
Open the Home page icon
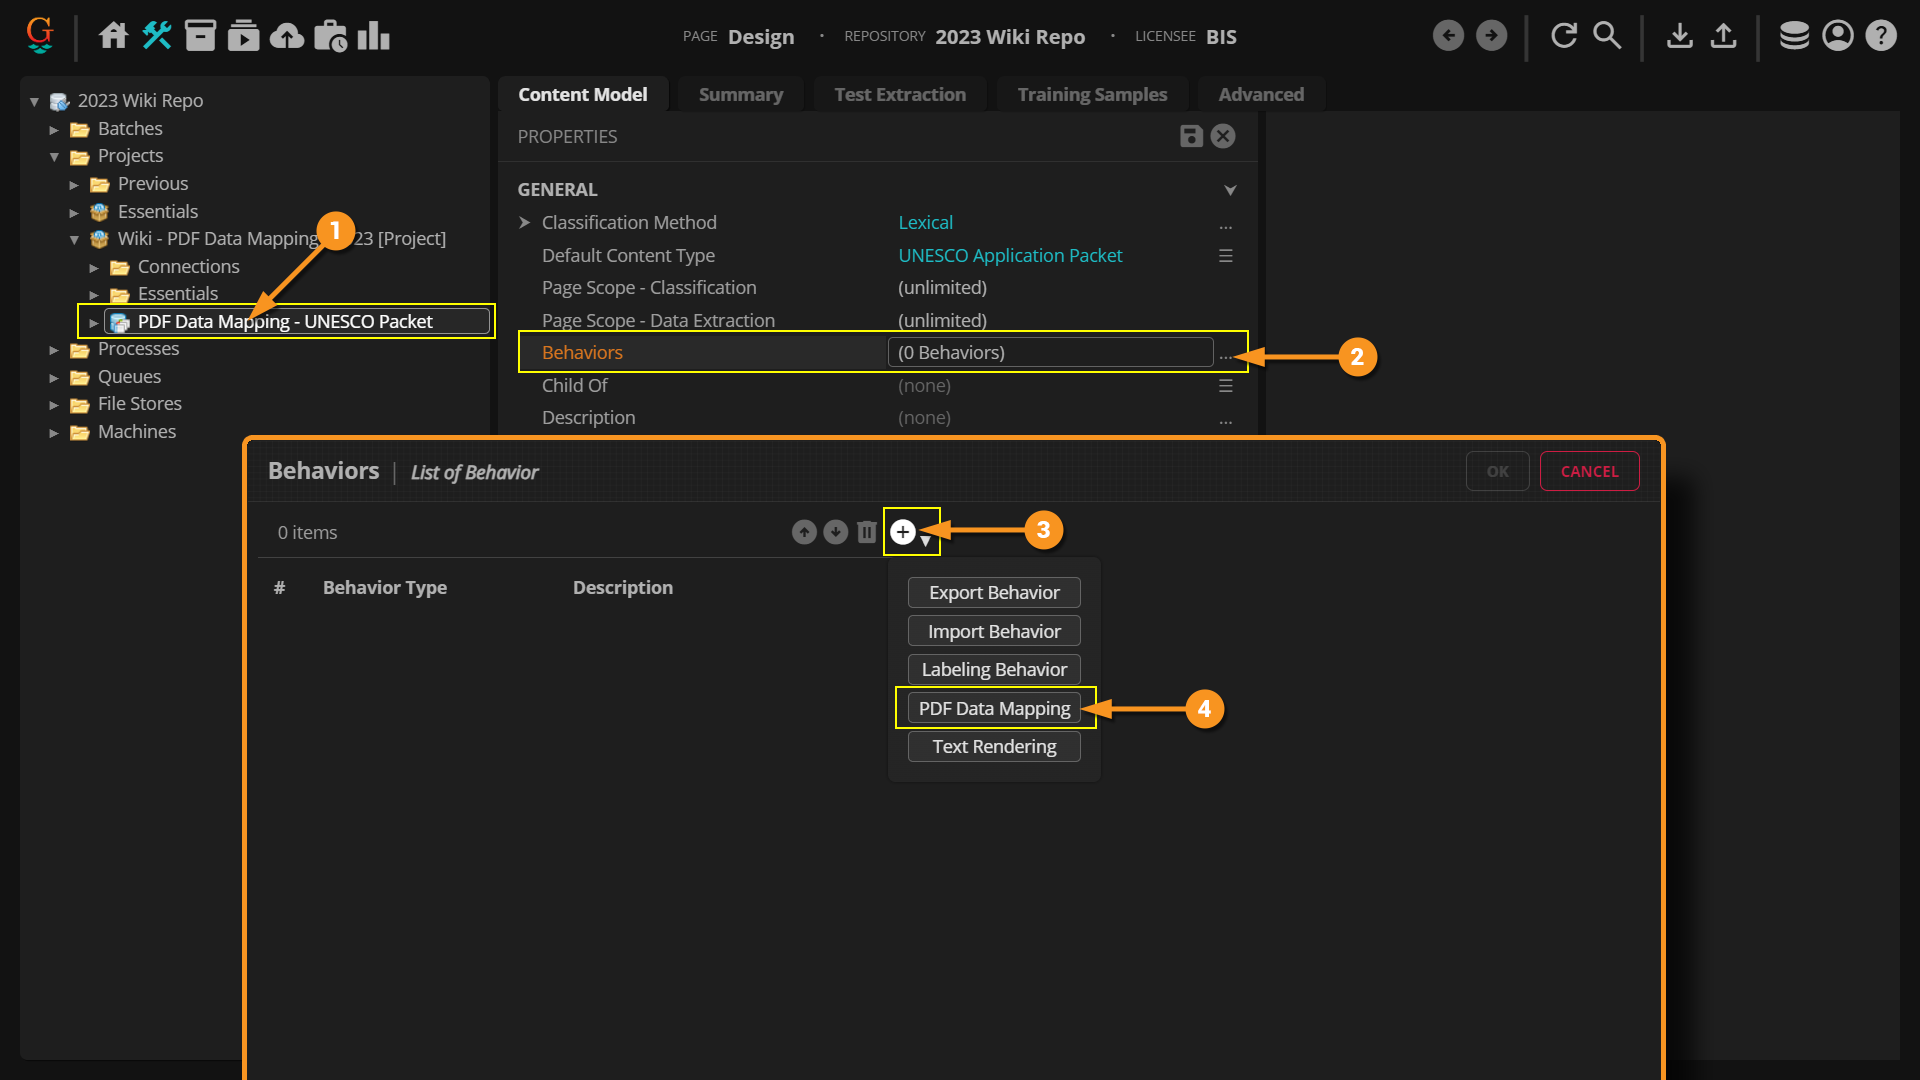point(113,36)
